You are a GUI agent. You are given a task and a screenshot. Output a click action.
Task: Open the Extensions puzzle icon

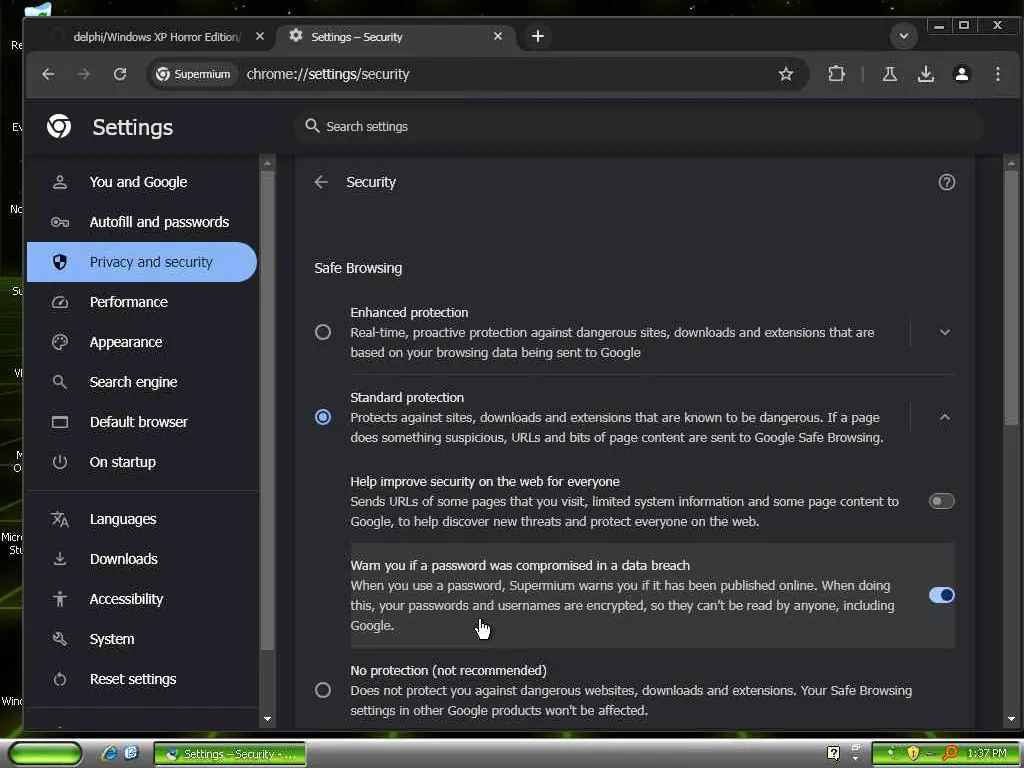[837, 74]
